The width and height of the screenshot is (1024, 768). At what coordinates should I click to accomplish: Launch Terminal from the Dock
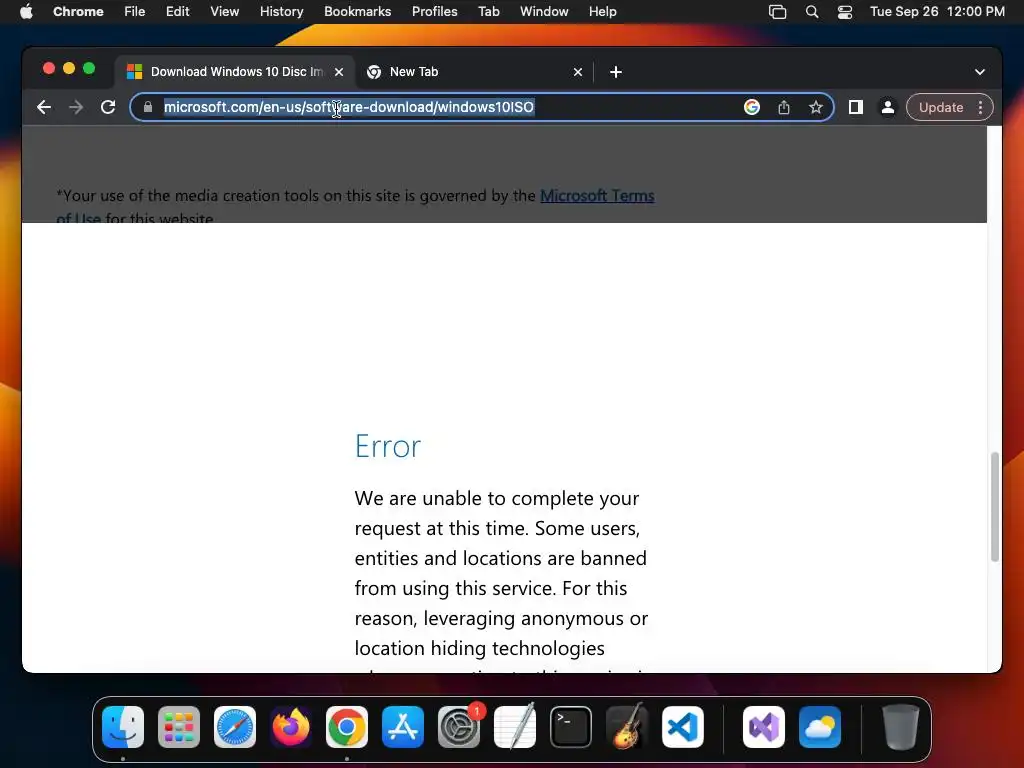pyautogui.click(x=571, y=727)
